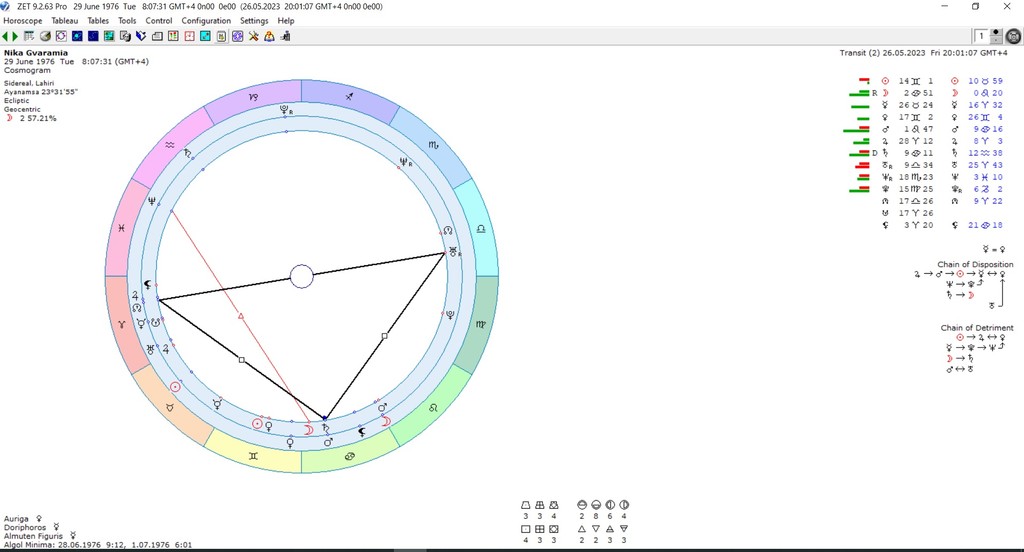Click the Gemini sign segment on wheel
This screenshot has width=1024, height=552.
pos(253,456)
